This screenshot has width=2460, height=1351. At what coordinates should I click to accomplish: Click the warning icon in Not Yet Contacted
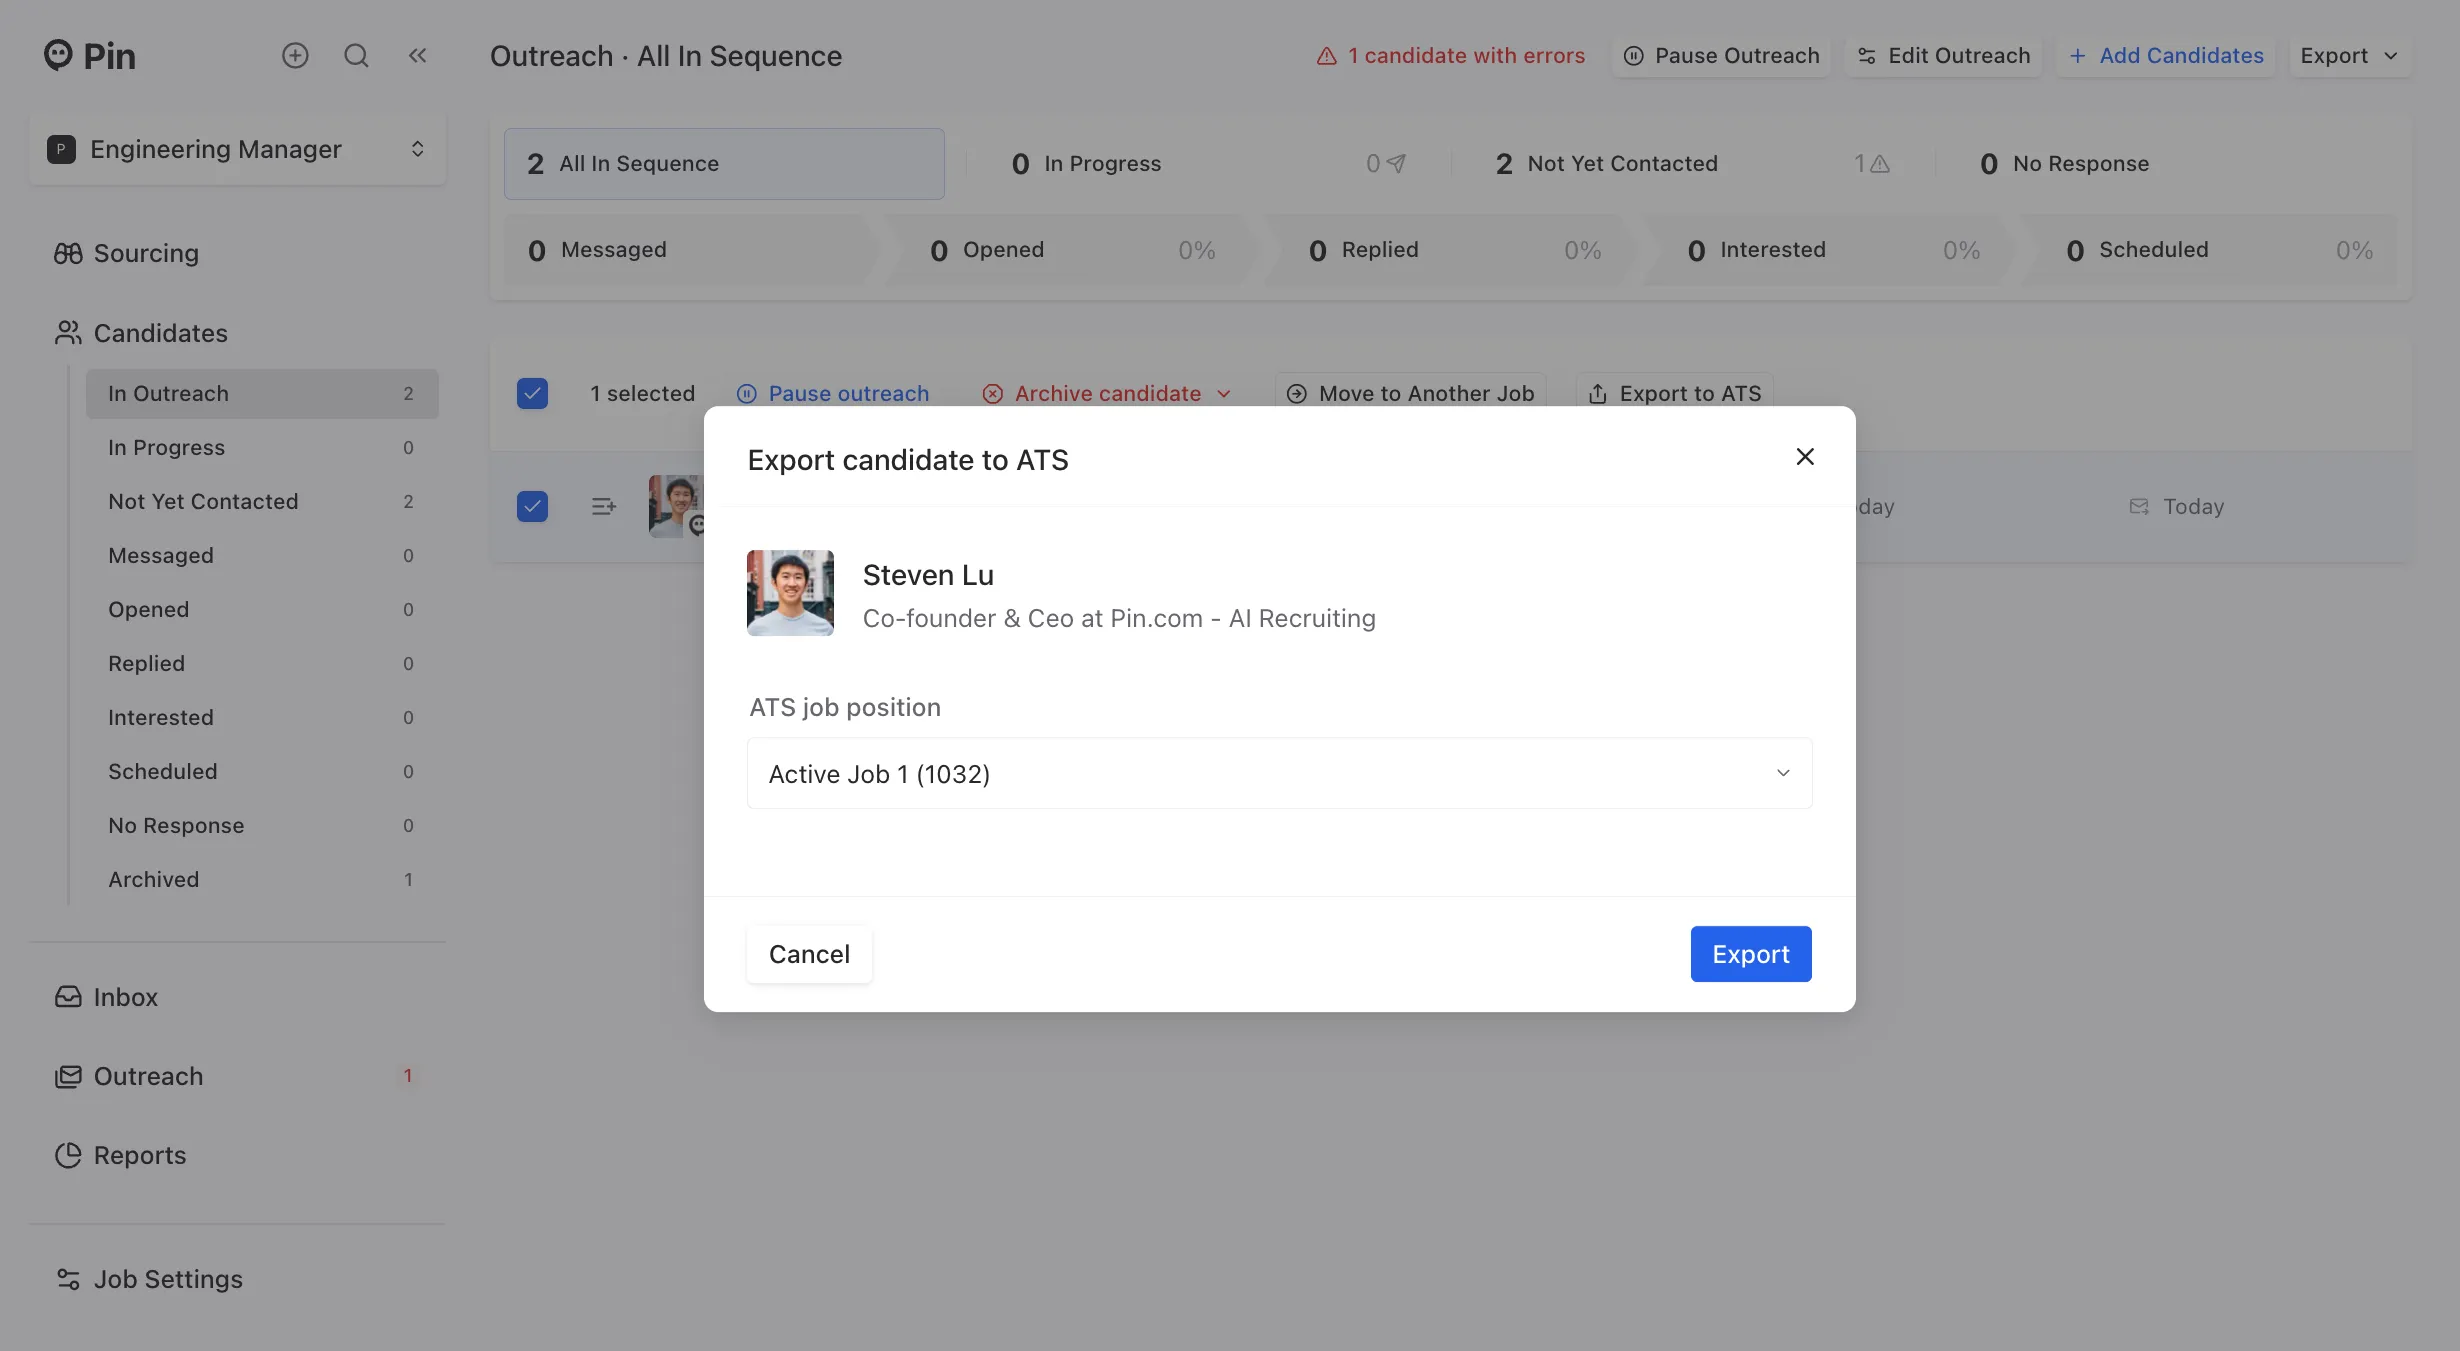[x=1880, y=164]
